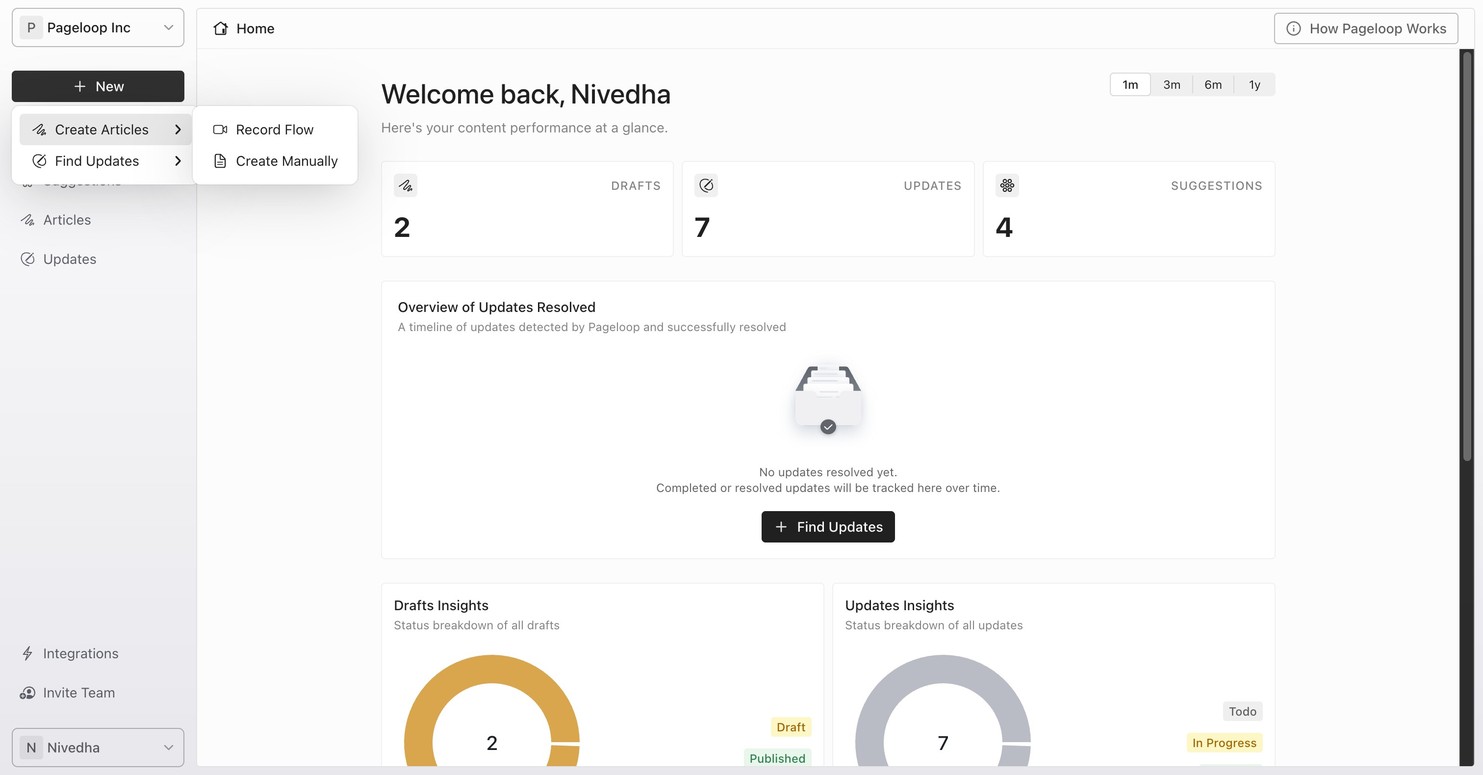Select the 3m time range

pyautogui.click(x=1171, y=85)
